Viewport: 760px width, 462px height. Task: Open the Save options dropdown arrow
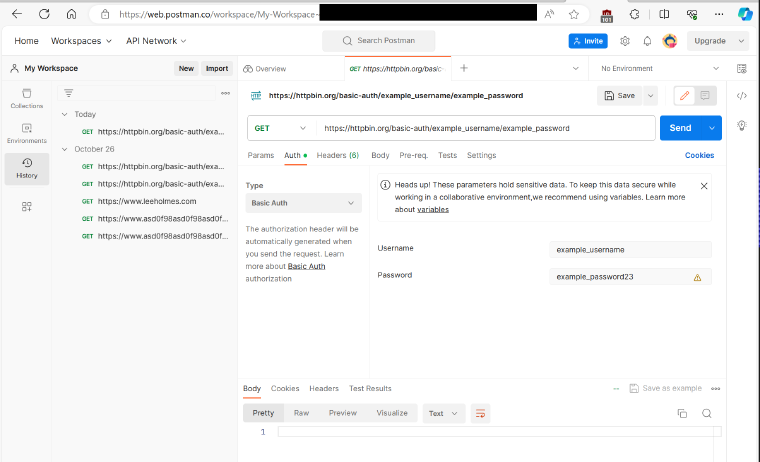650,96
